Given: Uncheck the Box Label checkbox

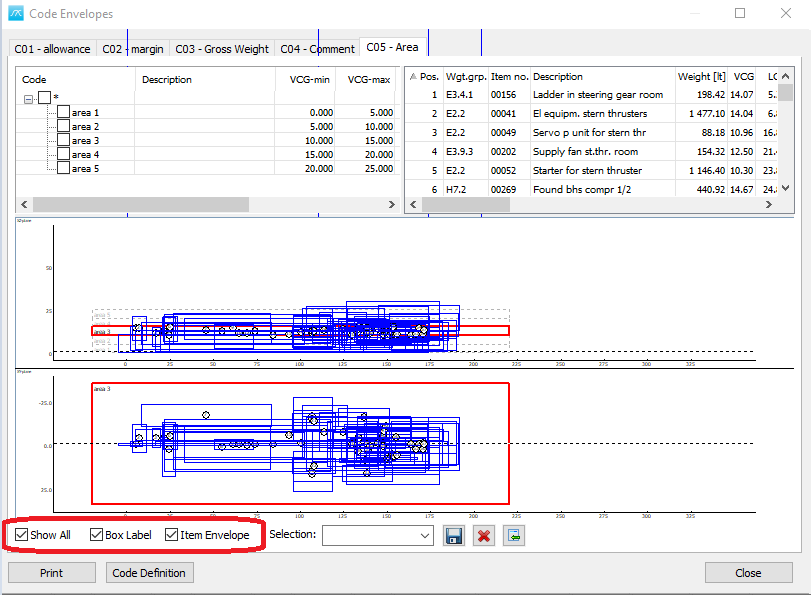Looking at the screenshot, I should [x=97, y=535].
